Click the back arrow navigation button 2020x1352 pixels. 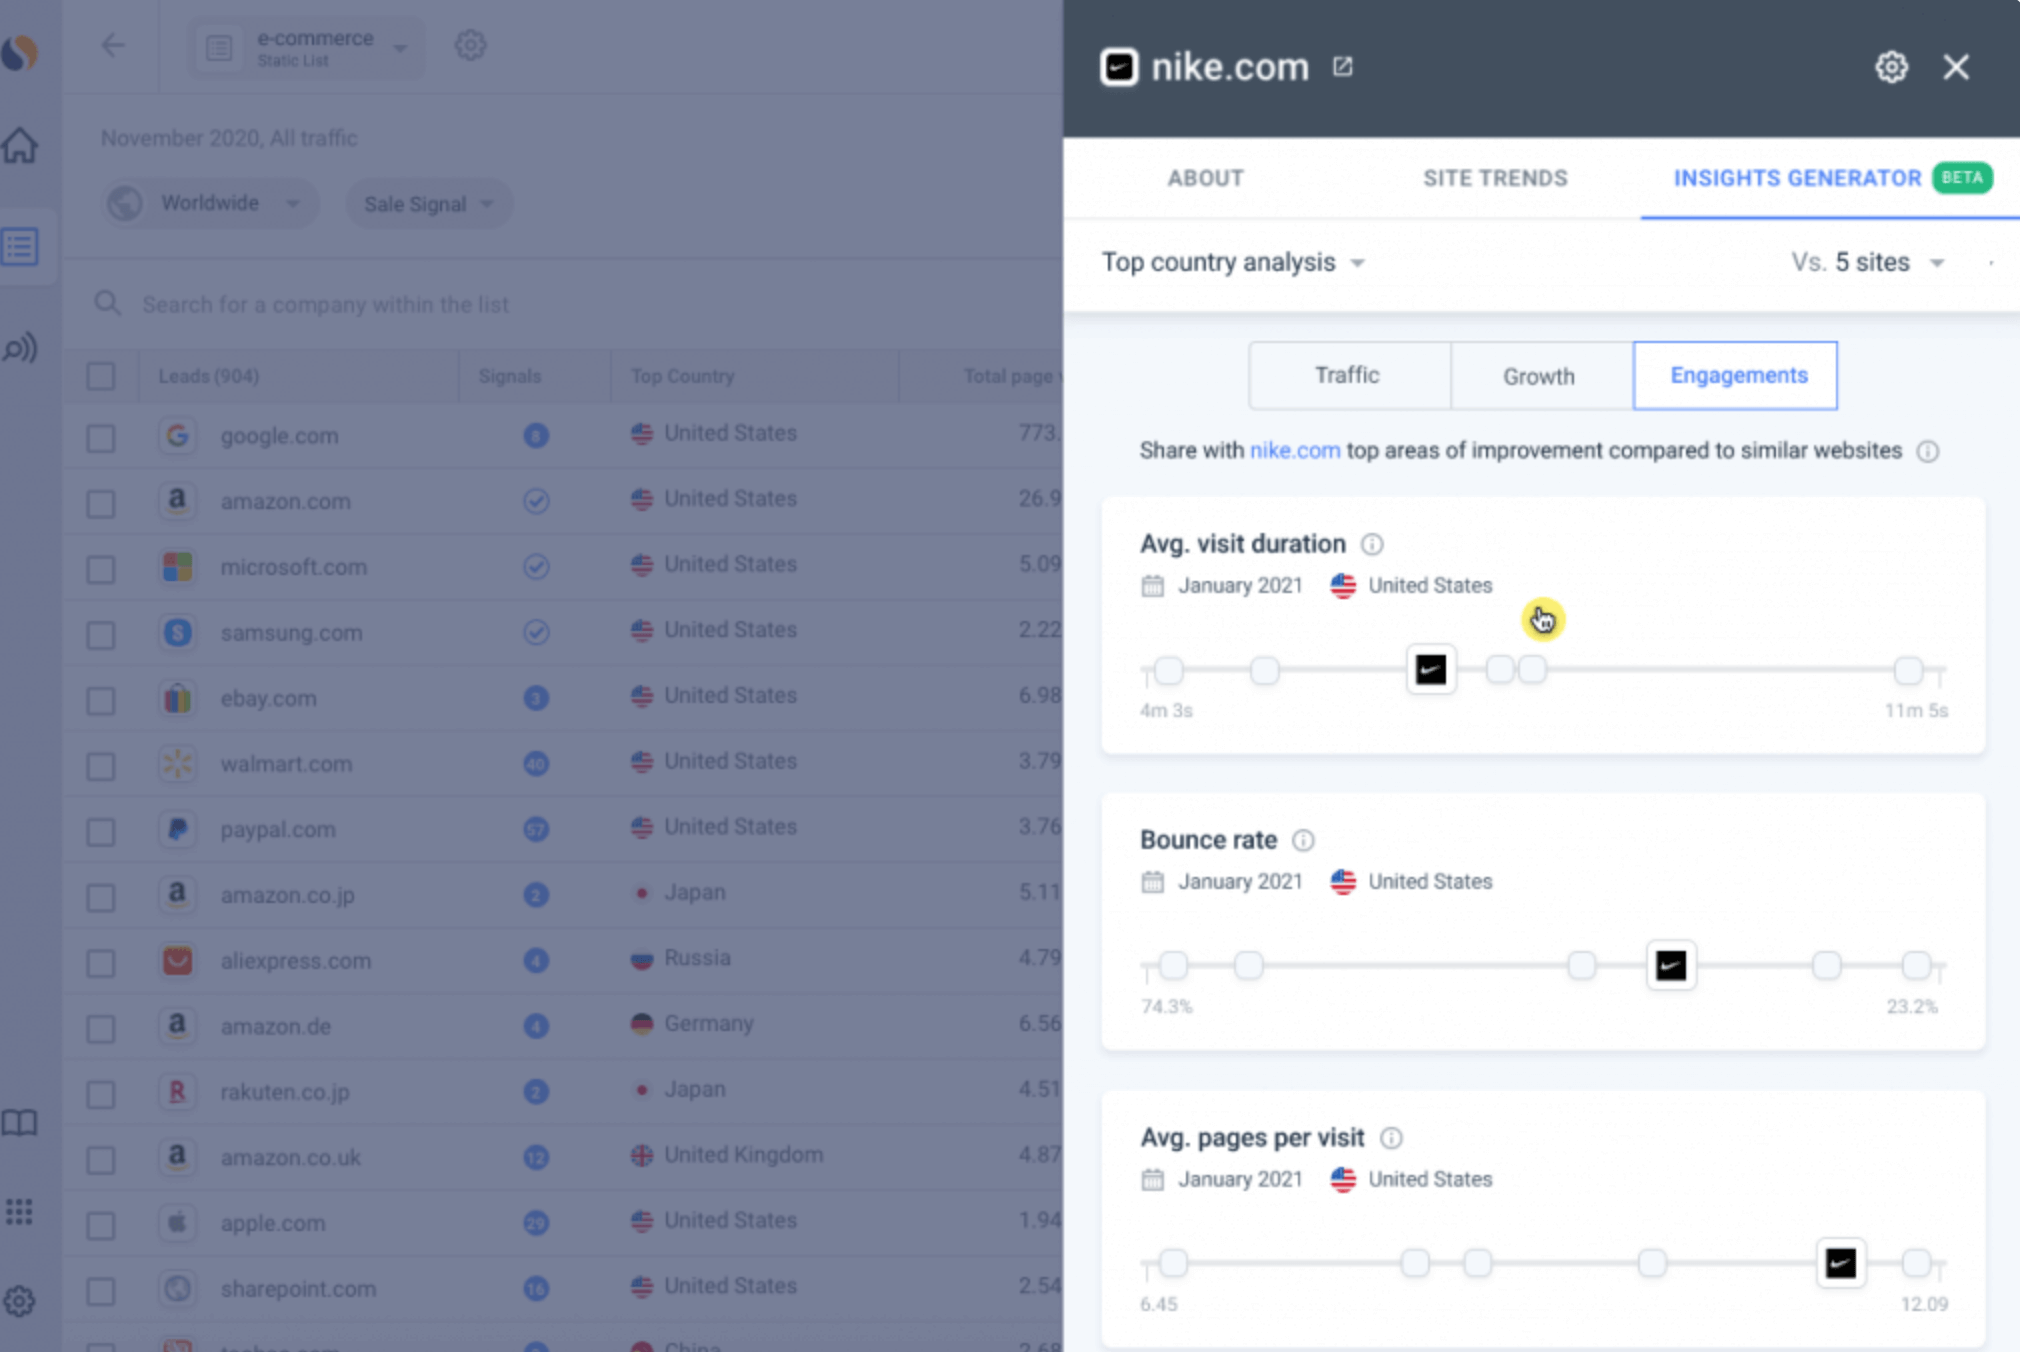pyautogui.click(x=113, y=42)
